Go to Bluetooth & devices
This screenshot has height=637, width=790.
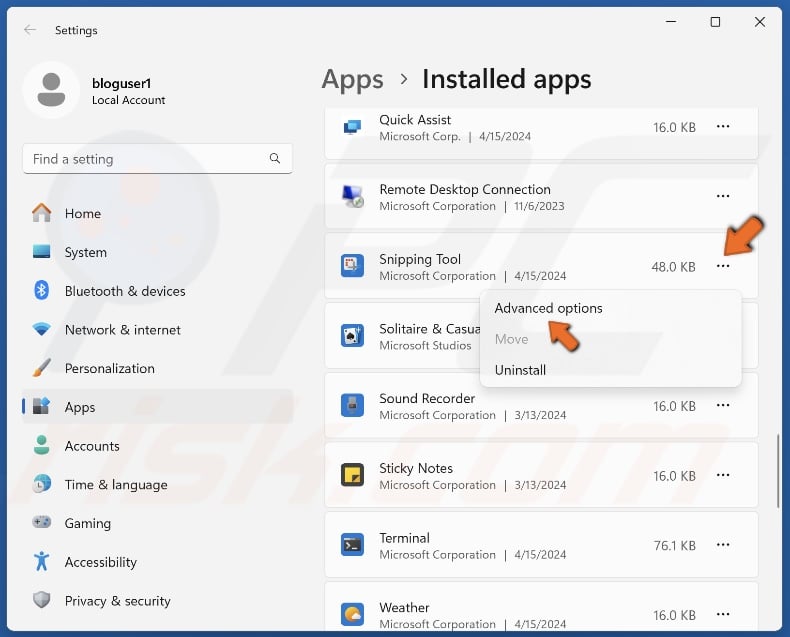[x=158, y=291]
